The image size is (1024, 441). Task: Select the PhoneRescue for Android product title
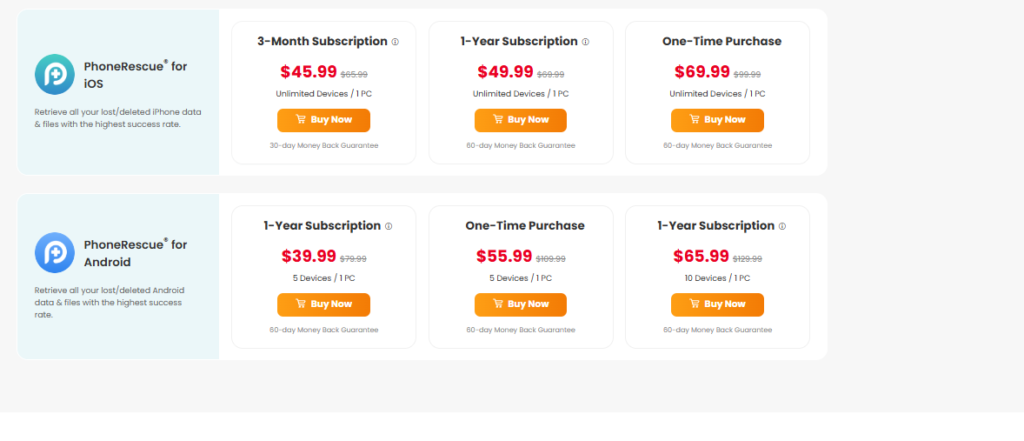coord(135,253)
